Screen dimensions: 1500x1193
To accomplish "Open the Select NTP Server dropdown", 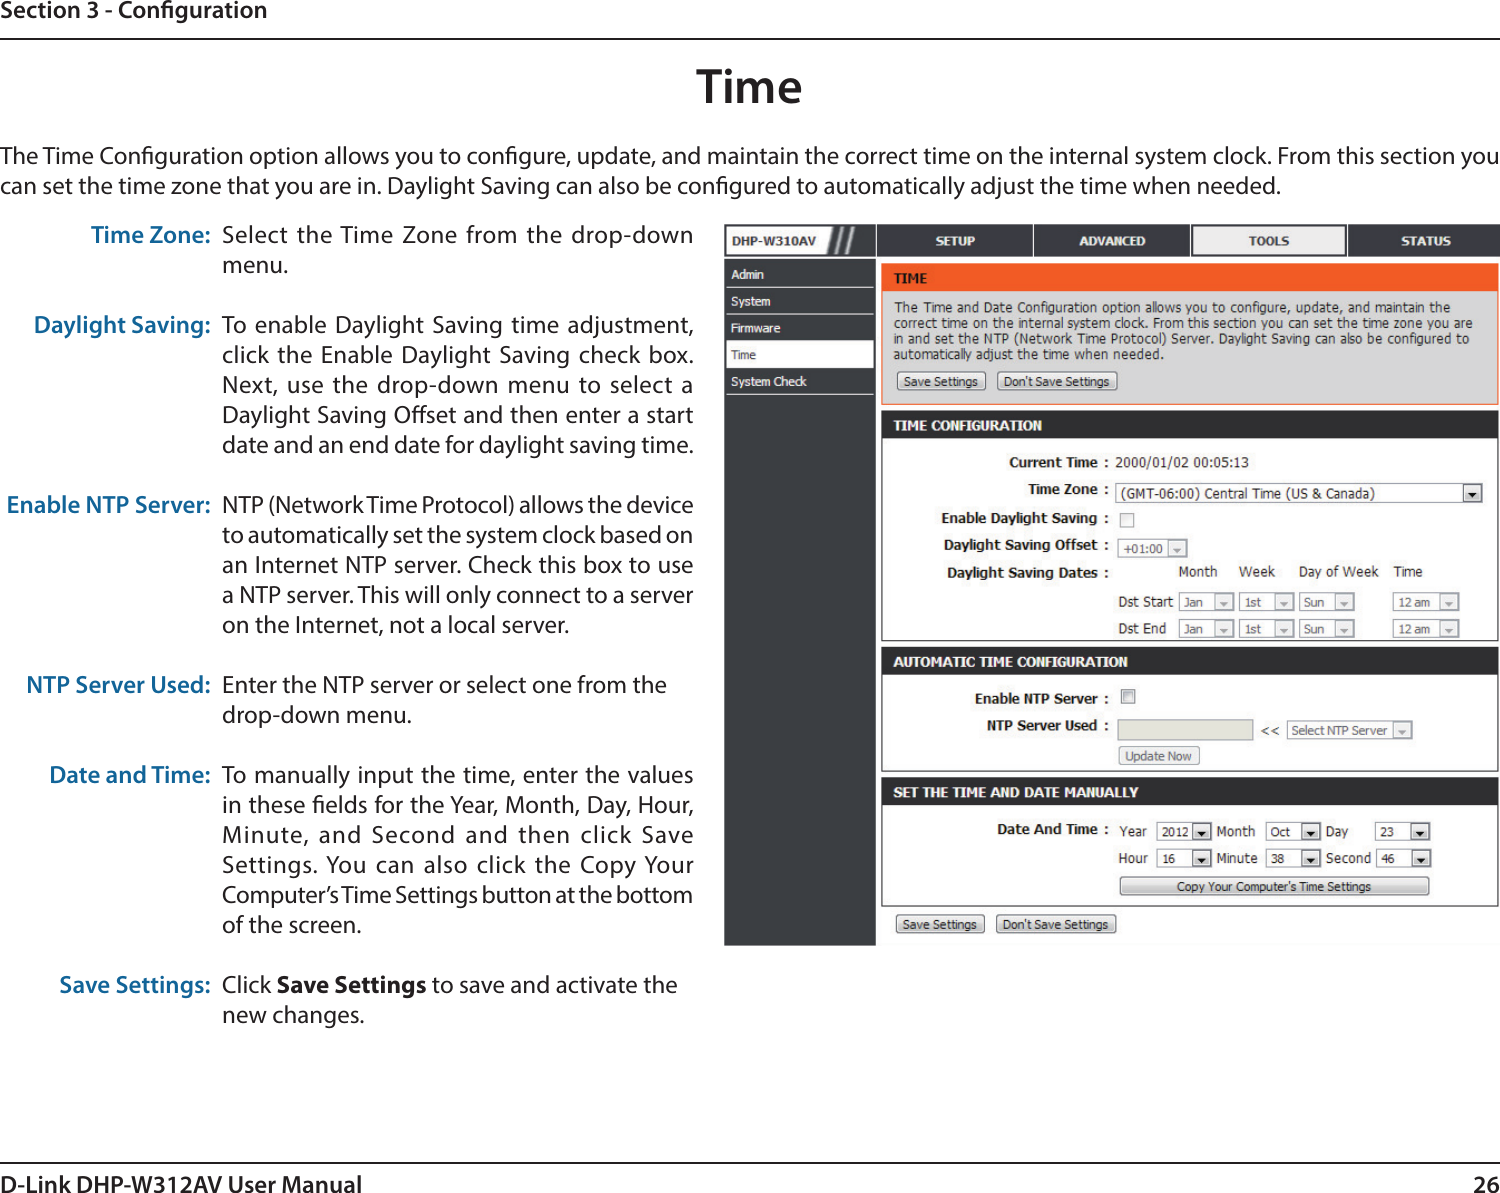I will tap(1349, 731).
